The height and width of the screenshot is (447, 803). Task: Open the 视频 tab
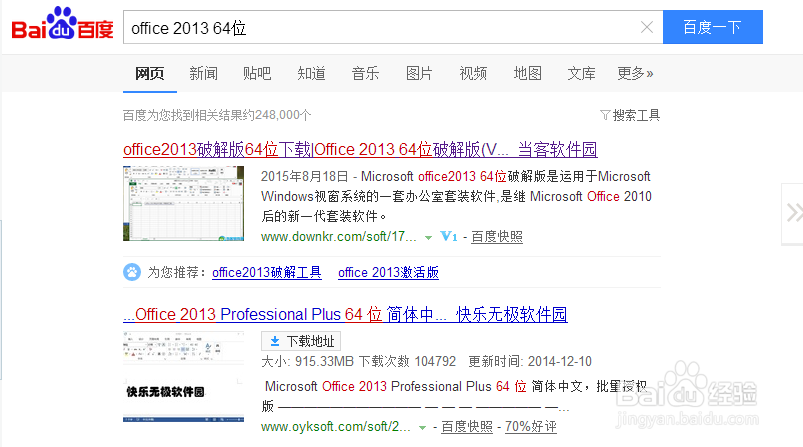pos(473,74)
